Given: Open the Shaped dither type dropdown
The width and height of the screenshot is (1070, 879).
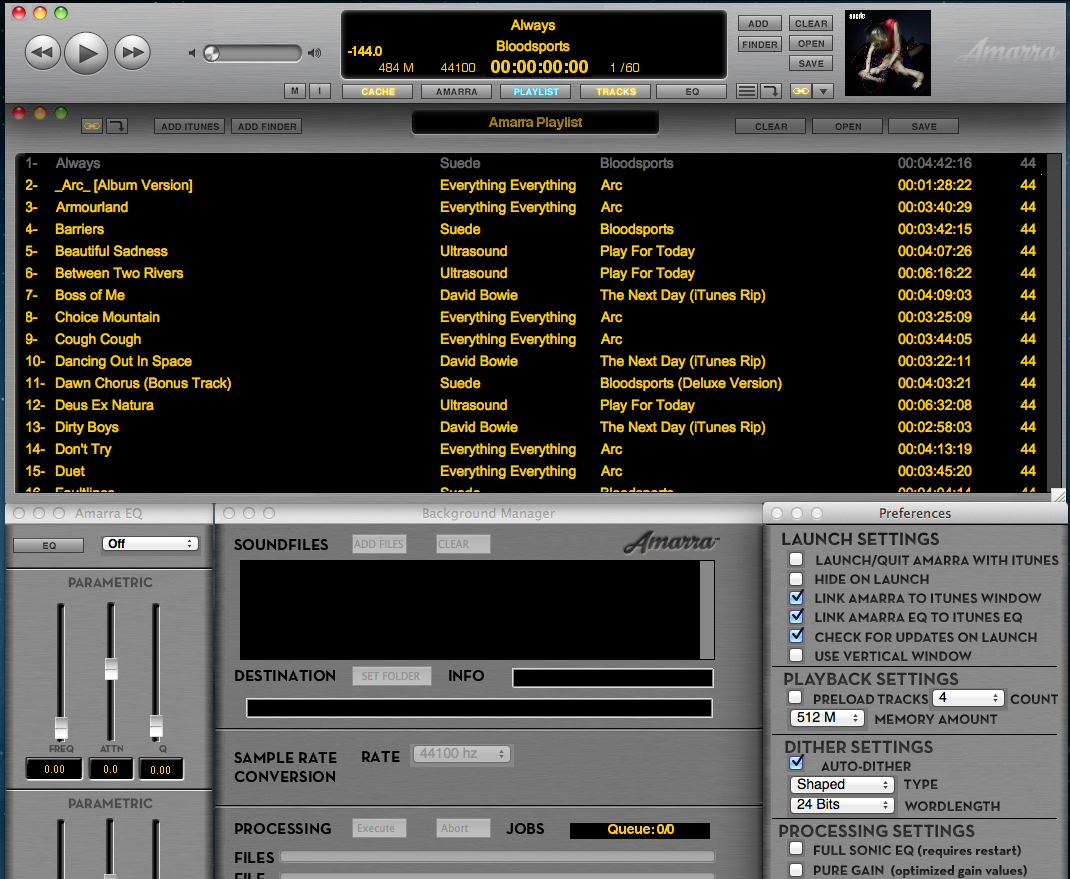Looking at the screenshot, I should (841, 785).
